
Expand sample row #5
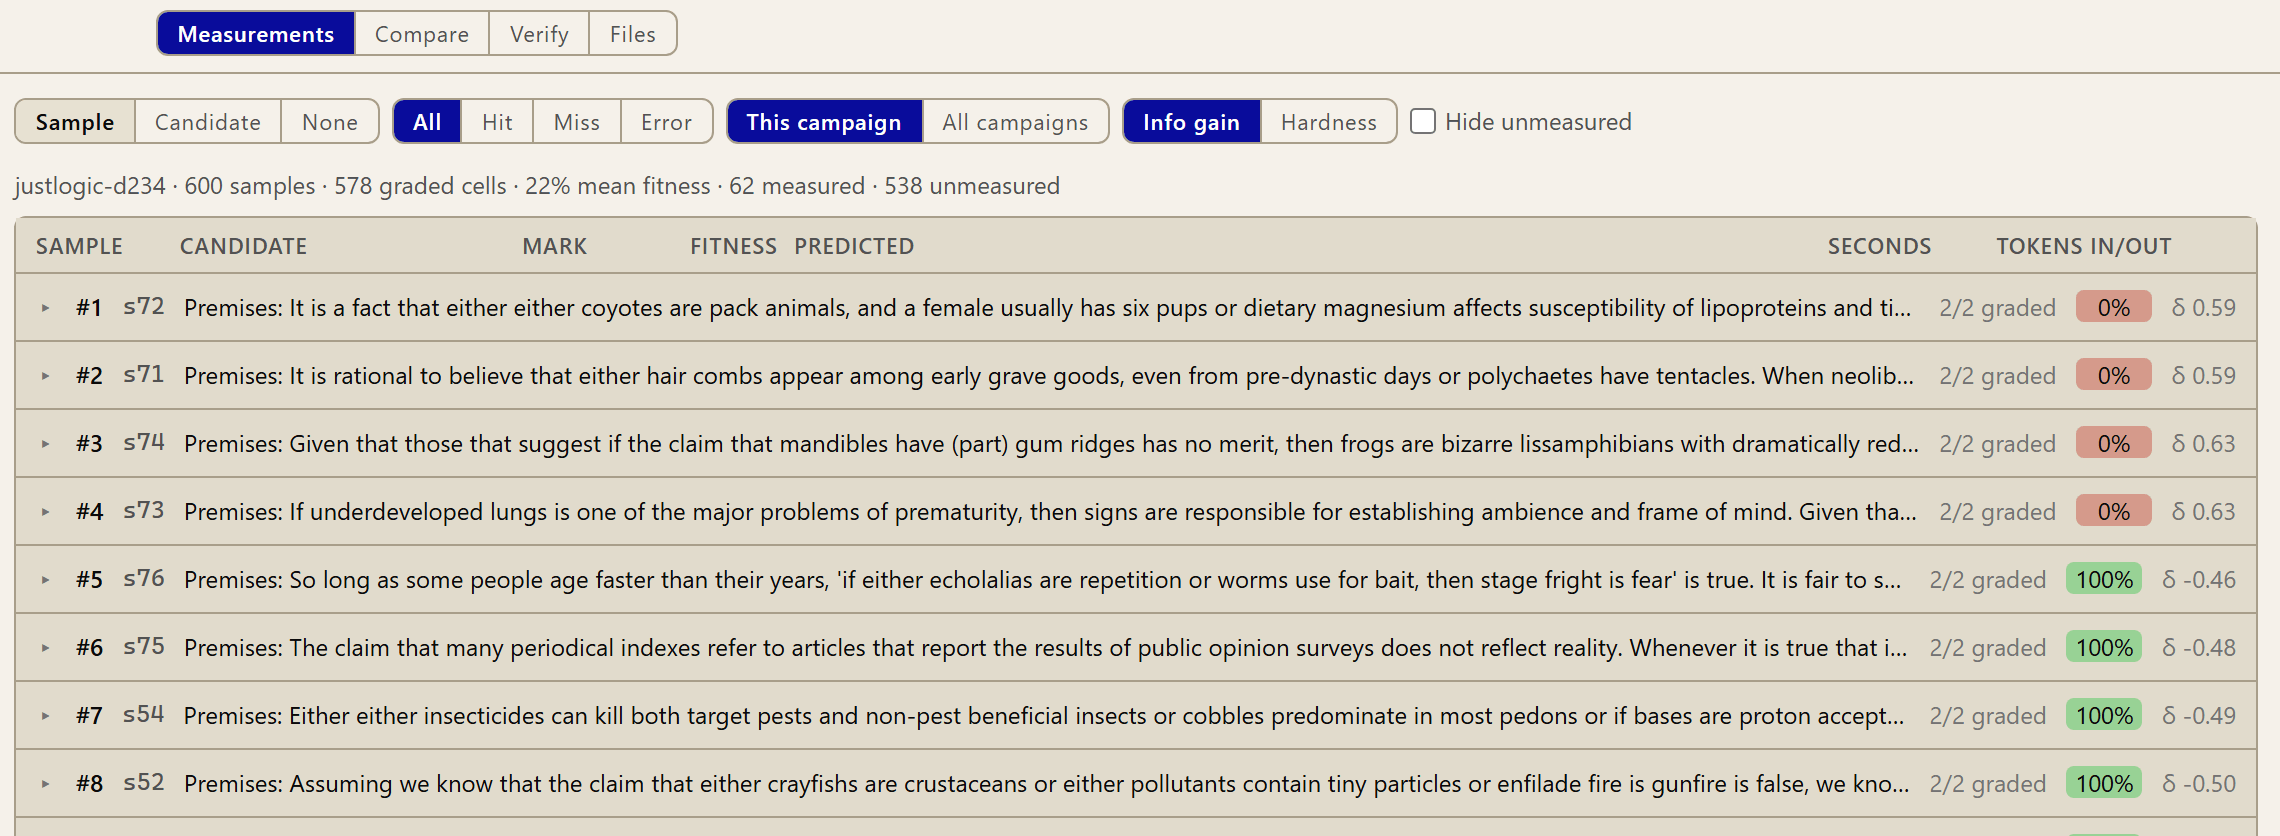(46, 580)
